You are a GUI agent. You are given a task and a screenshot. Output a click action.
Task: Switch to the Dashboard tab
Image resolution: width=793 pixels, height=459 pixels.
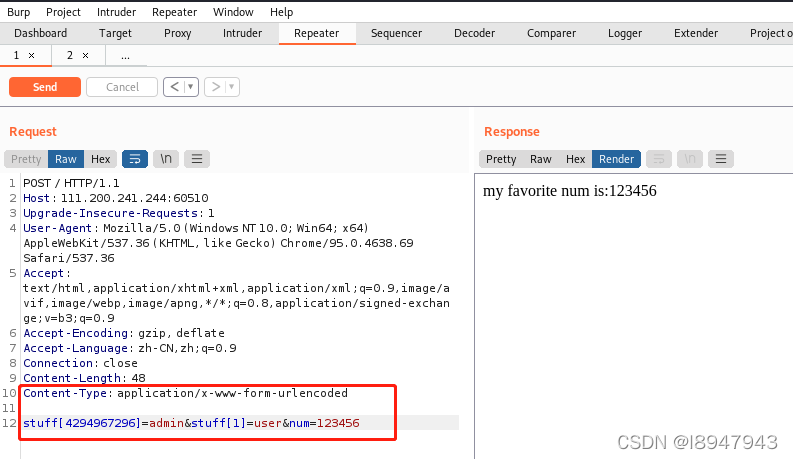[40, 33]
